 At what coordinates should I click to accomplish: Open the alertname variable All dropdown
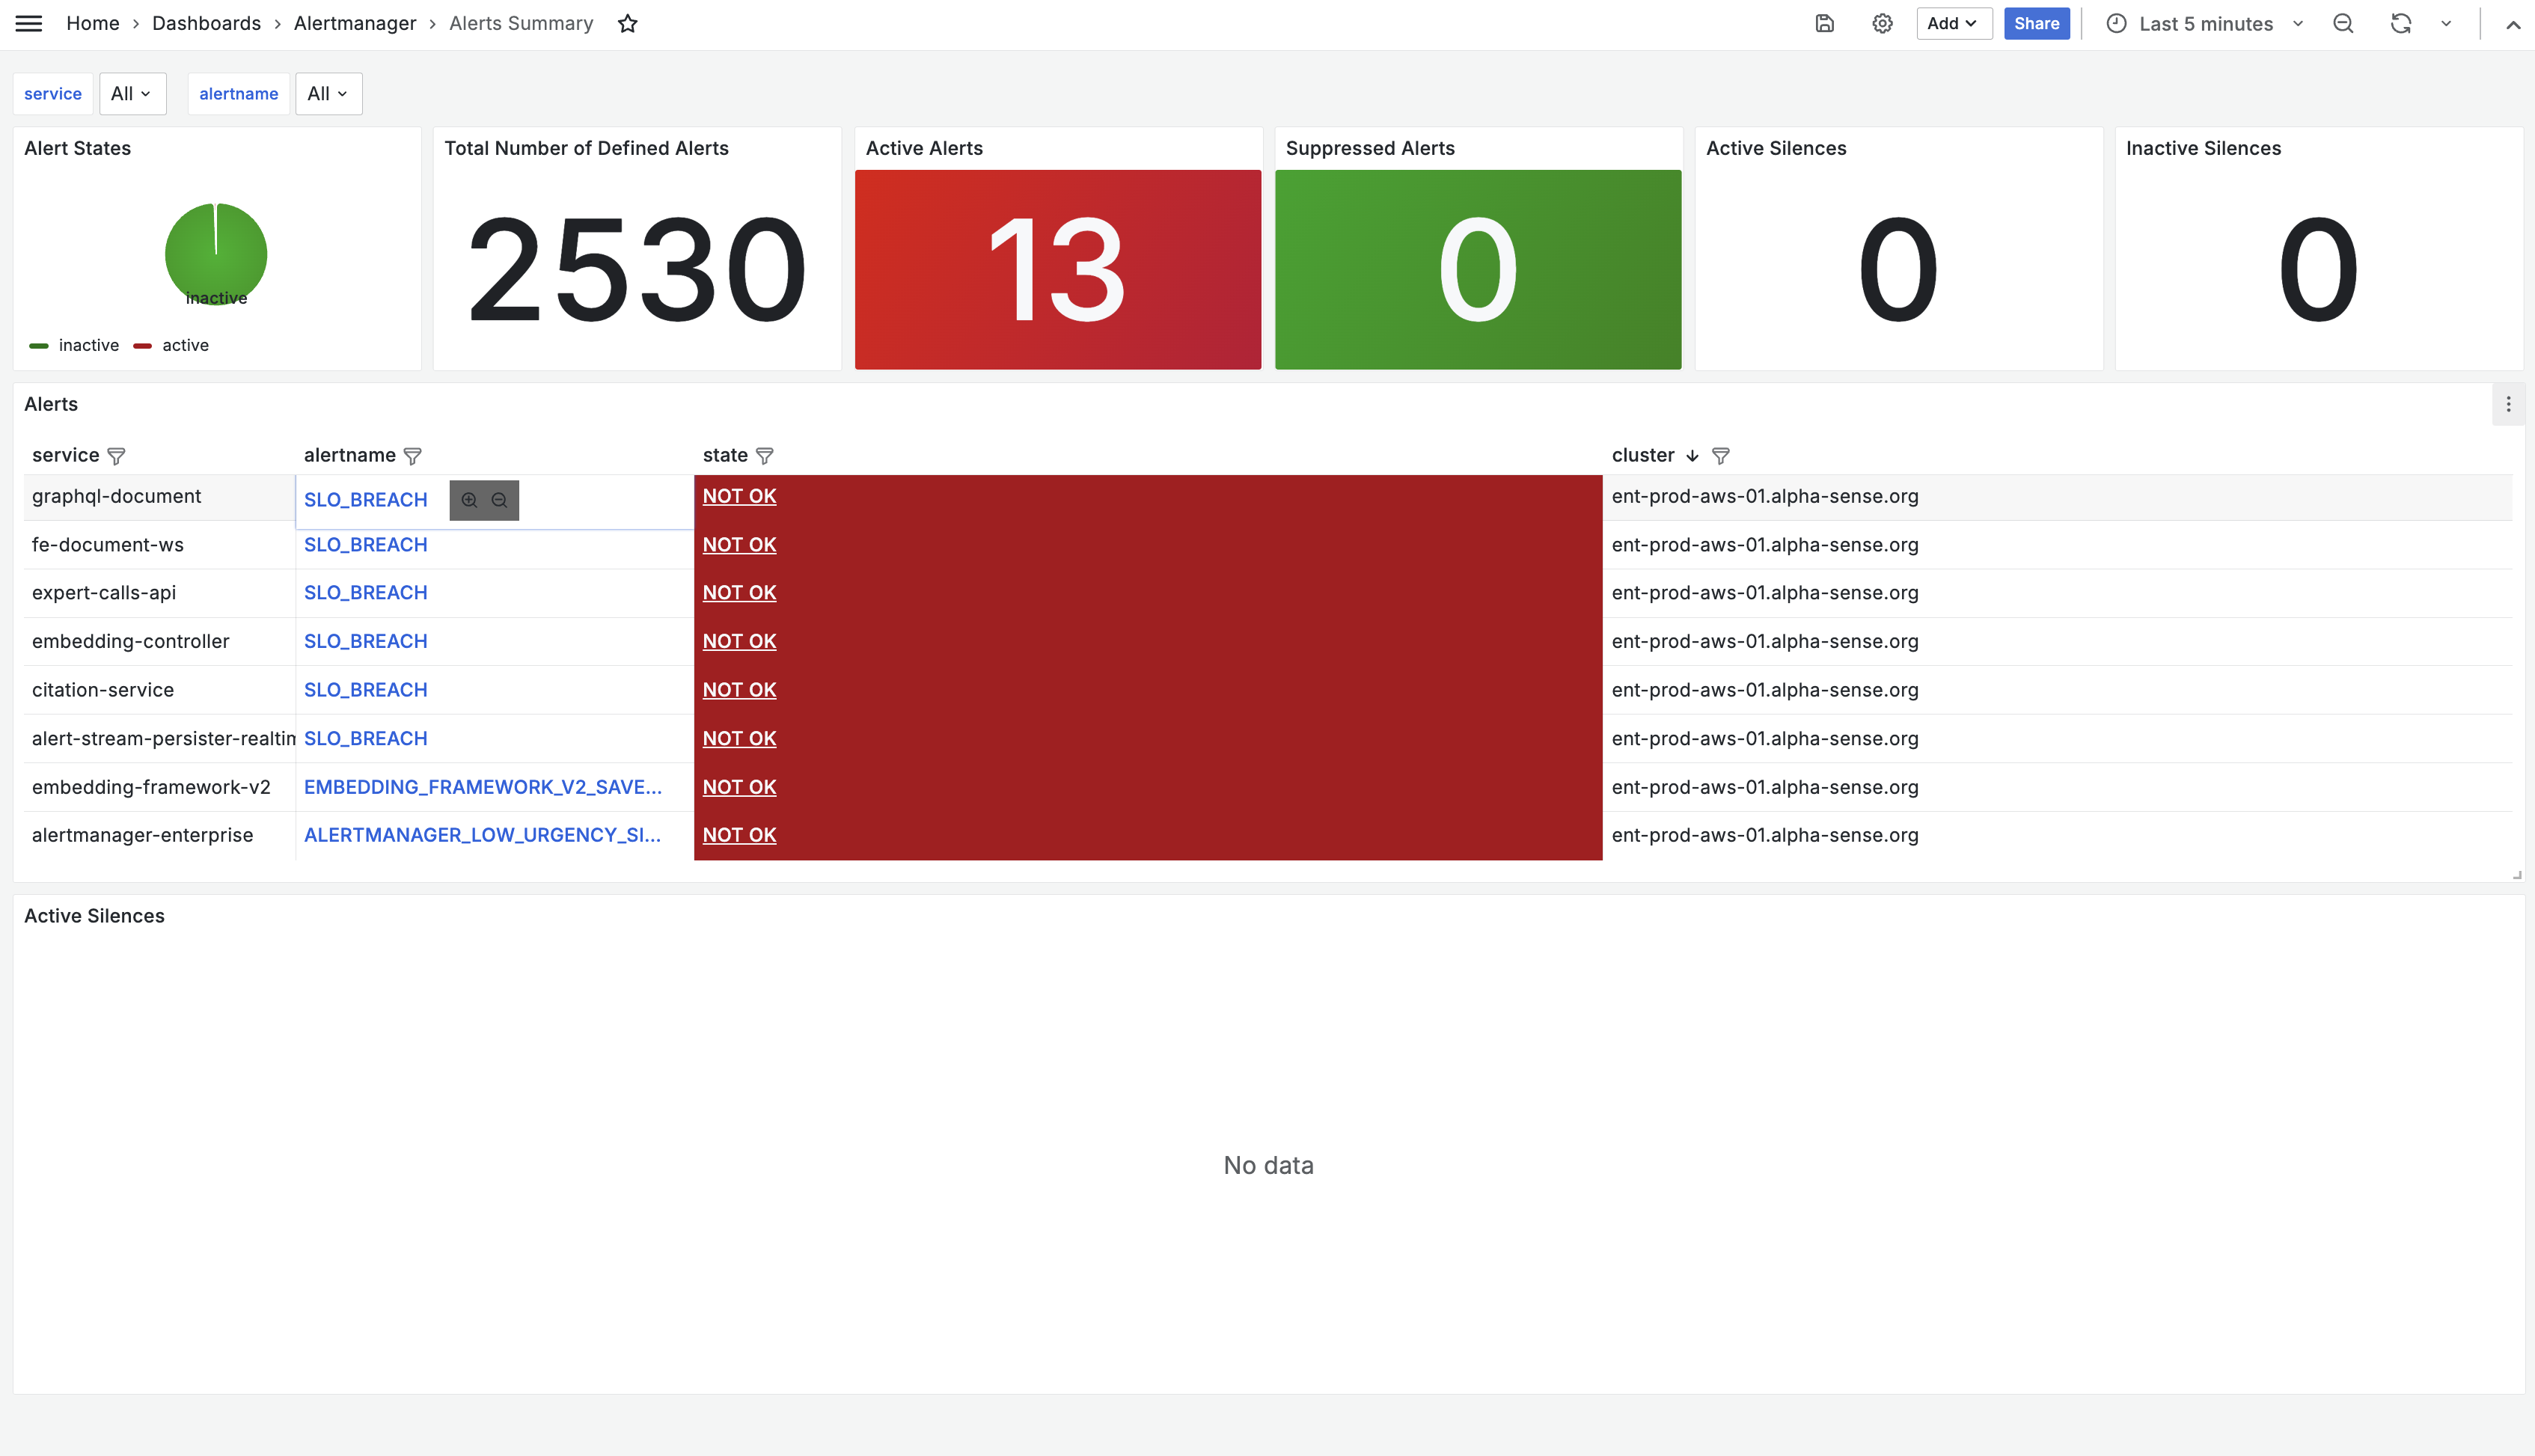coord(328,93)
